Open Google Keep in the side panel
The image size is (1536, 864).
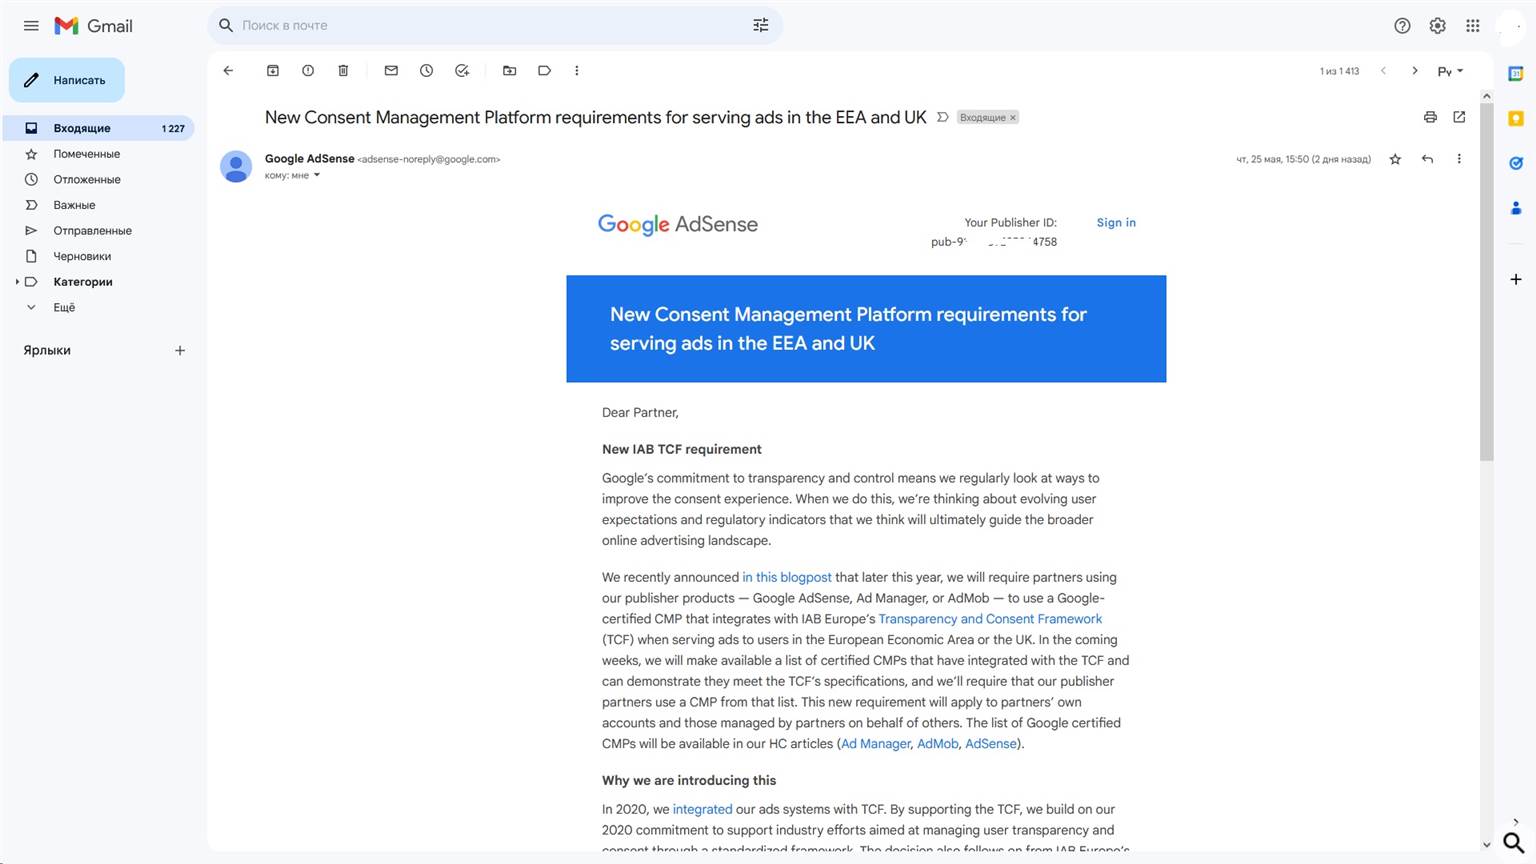1516,118
